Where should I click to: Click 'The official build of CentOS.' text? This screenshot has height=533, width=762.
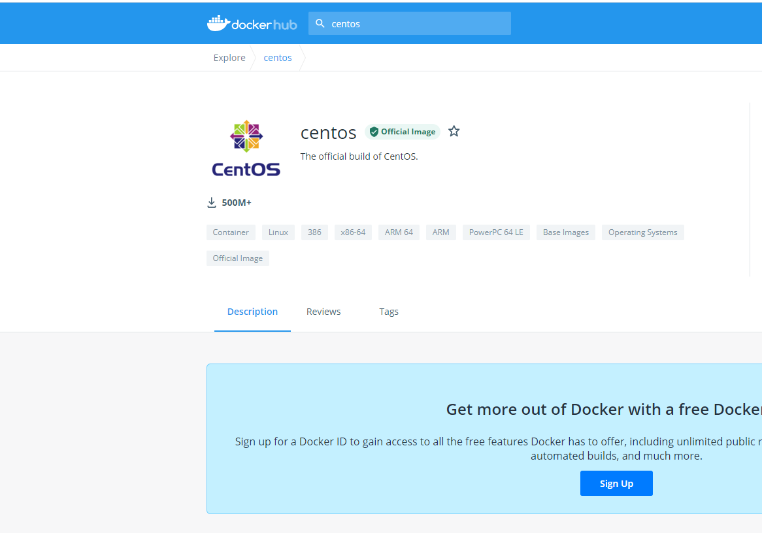359,156
